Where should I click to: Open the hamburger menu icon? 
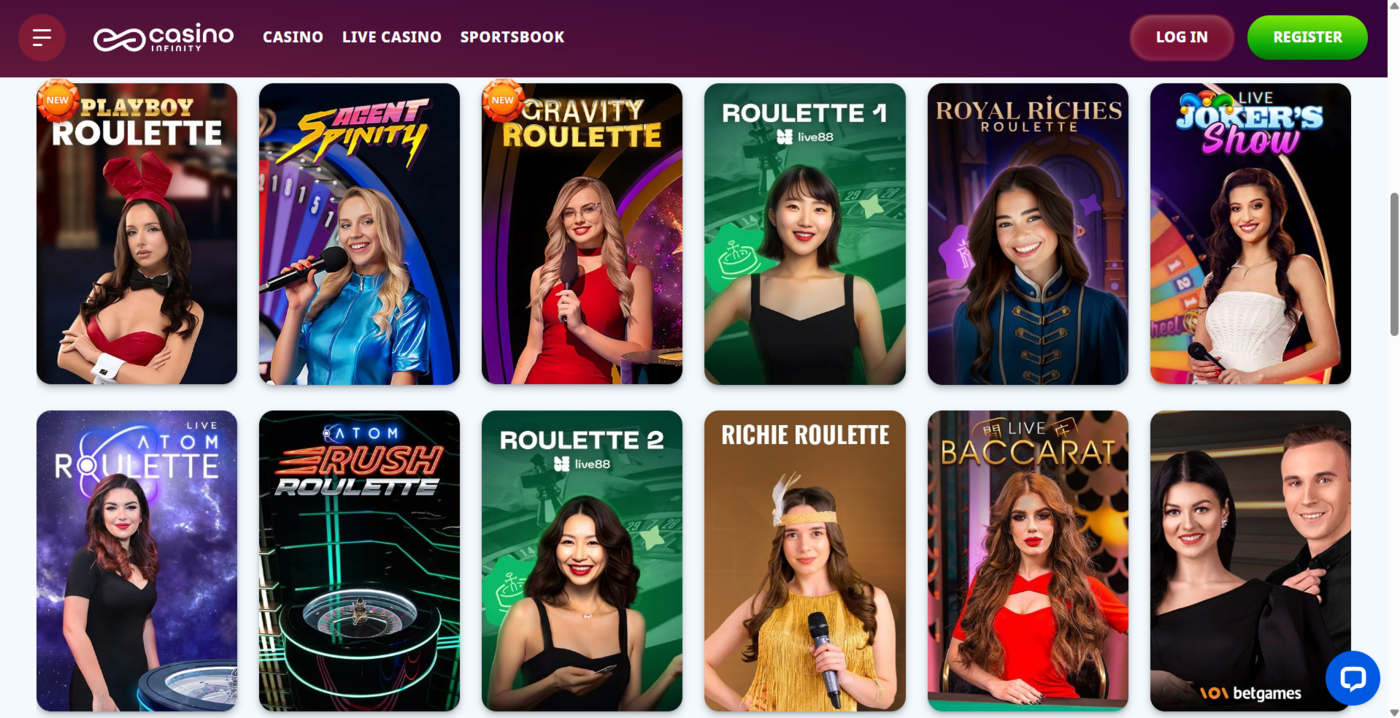42,38
